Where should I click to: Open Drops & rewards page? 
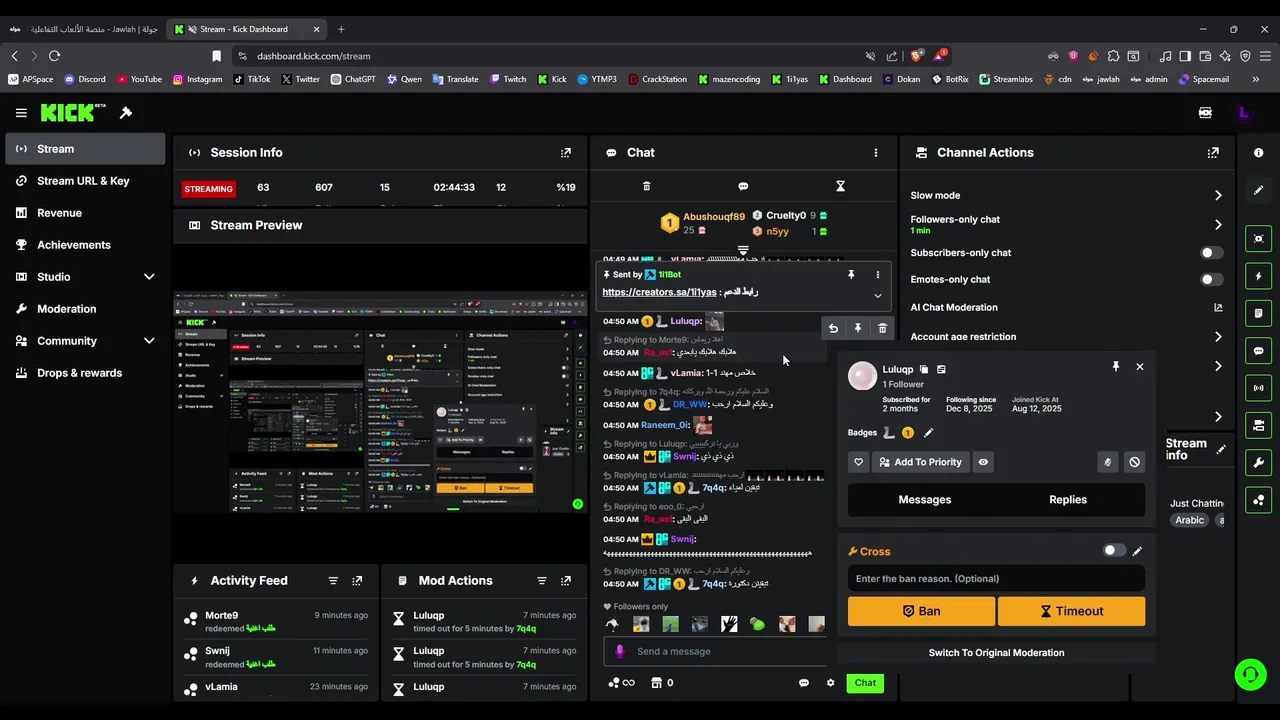tap(86, 373)
